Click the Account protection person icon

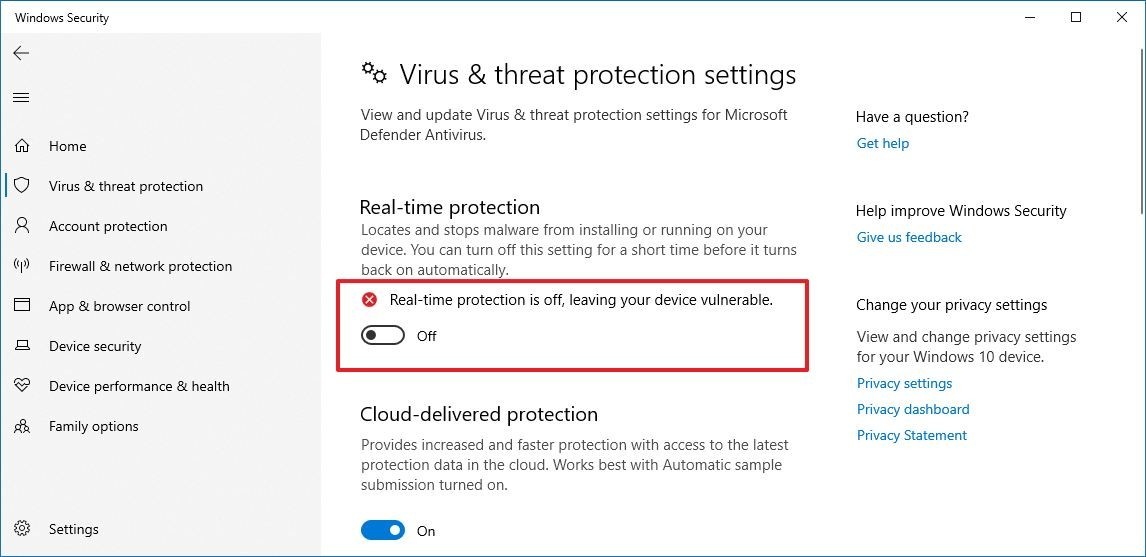[22, 226]
